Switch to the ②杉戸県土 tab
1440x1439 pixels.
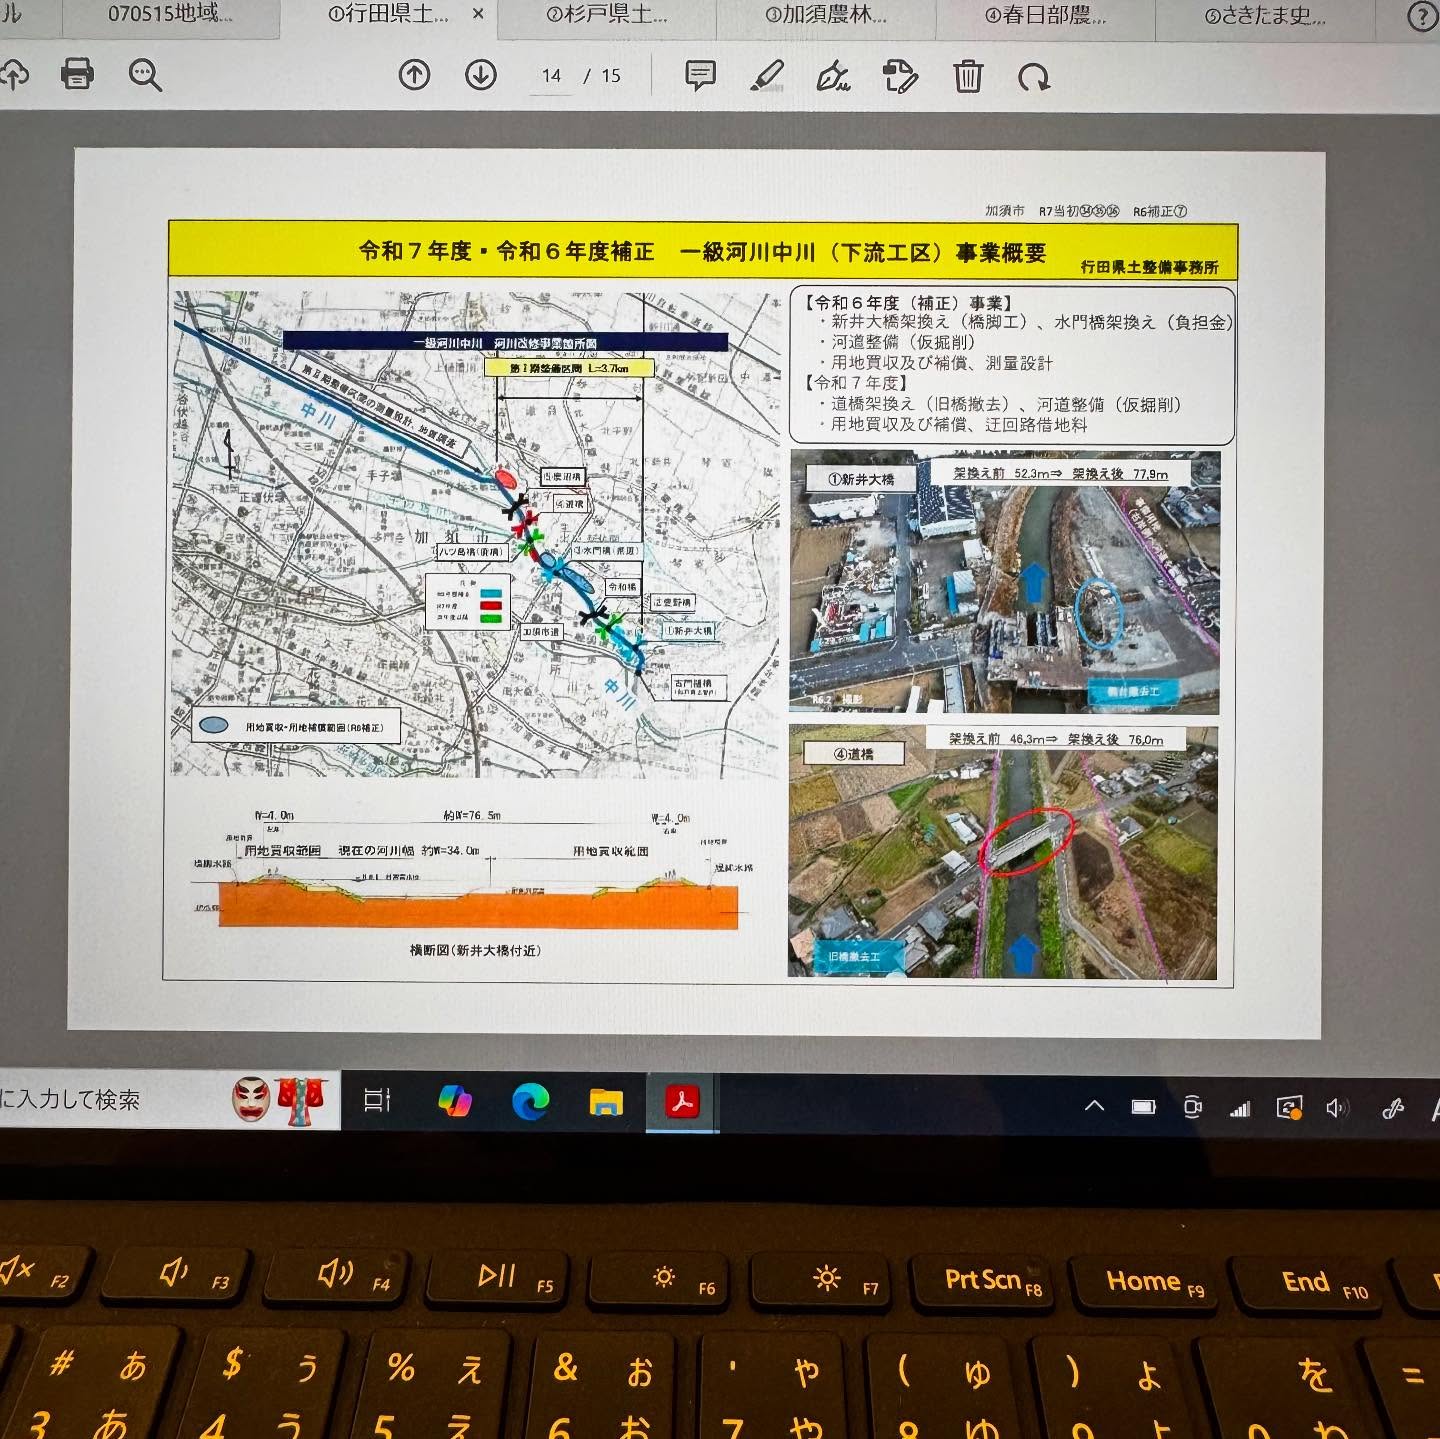tap(606, 15)
